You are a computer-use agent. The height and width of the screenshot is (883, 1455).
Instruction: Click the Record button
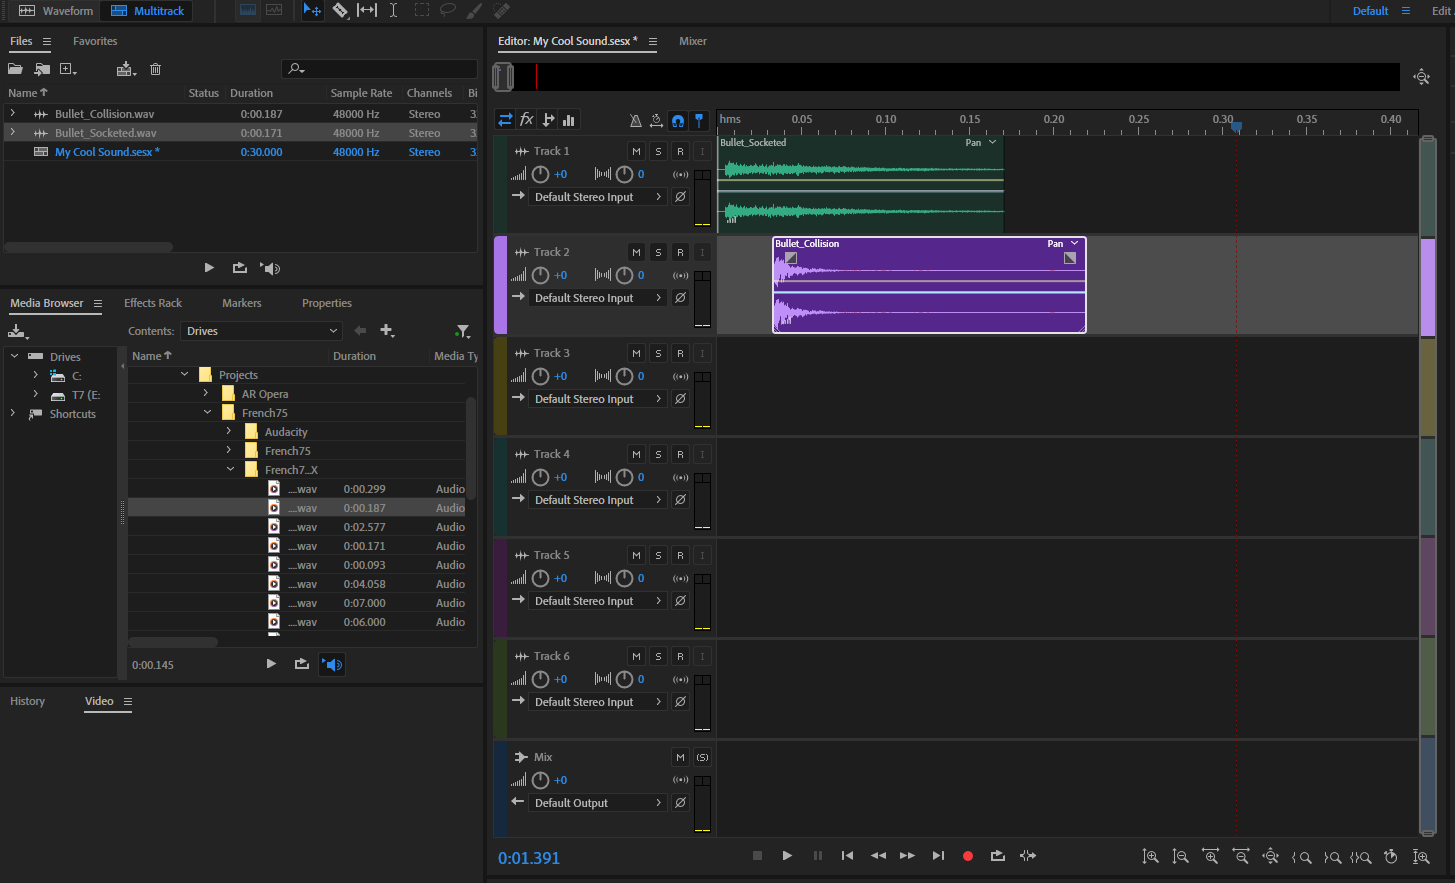[967, 855]
